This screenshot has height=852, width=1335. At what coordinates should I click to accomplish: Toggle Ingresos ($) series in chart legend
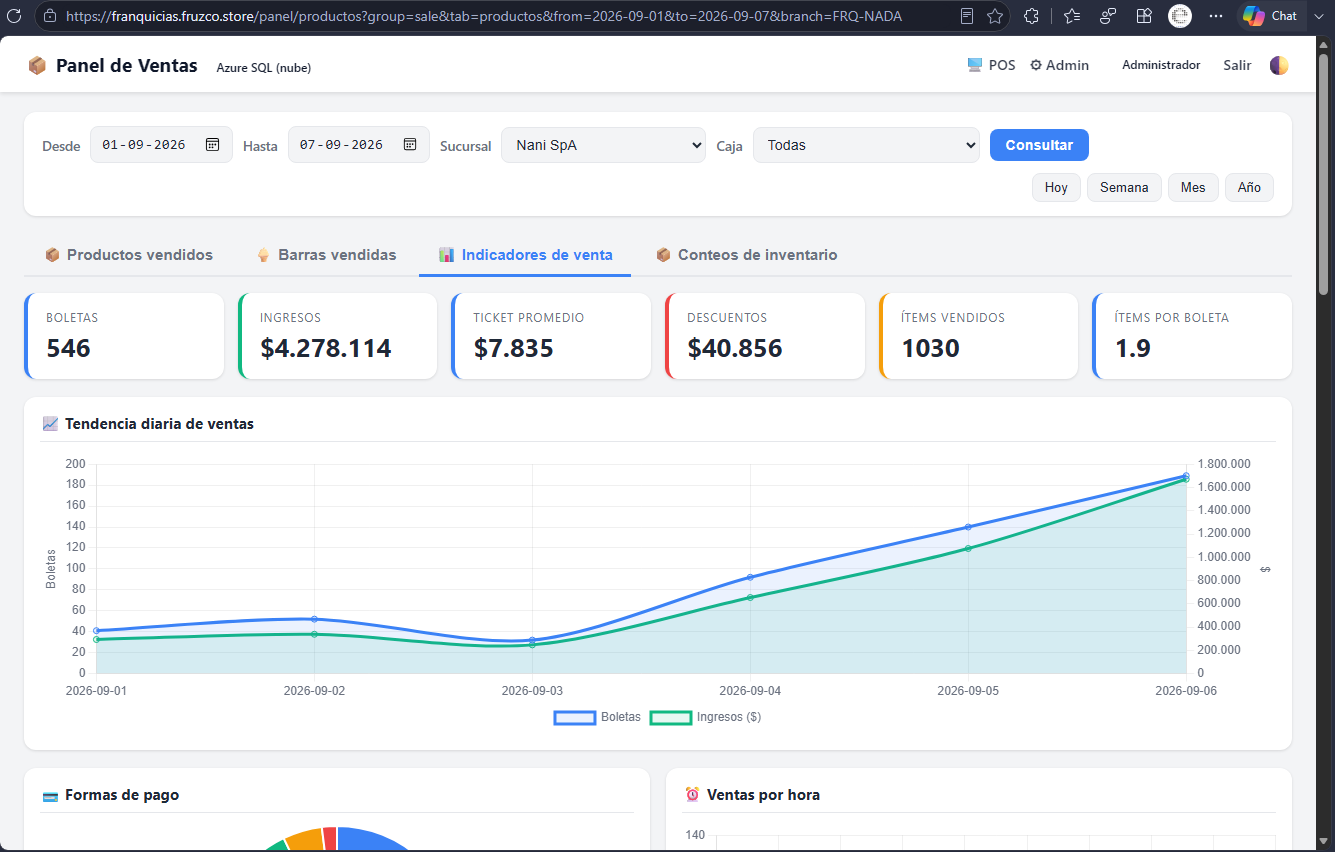point(706,717)
